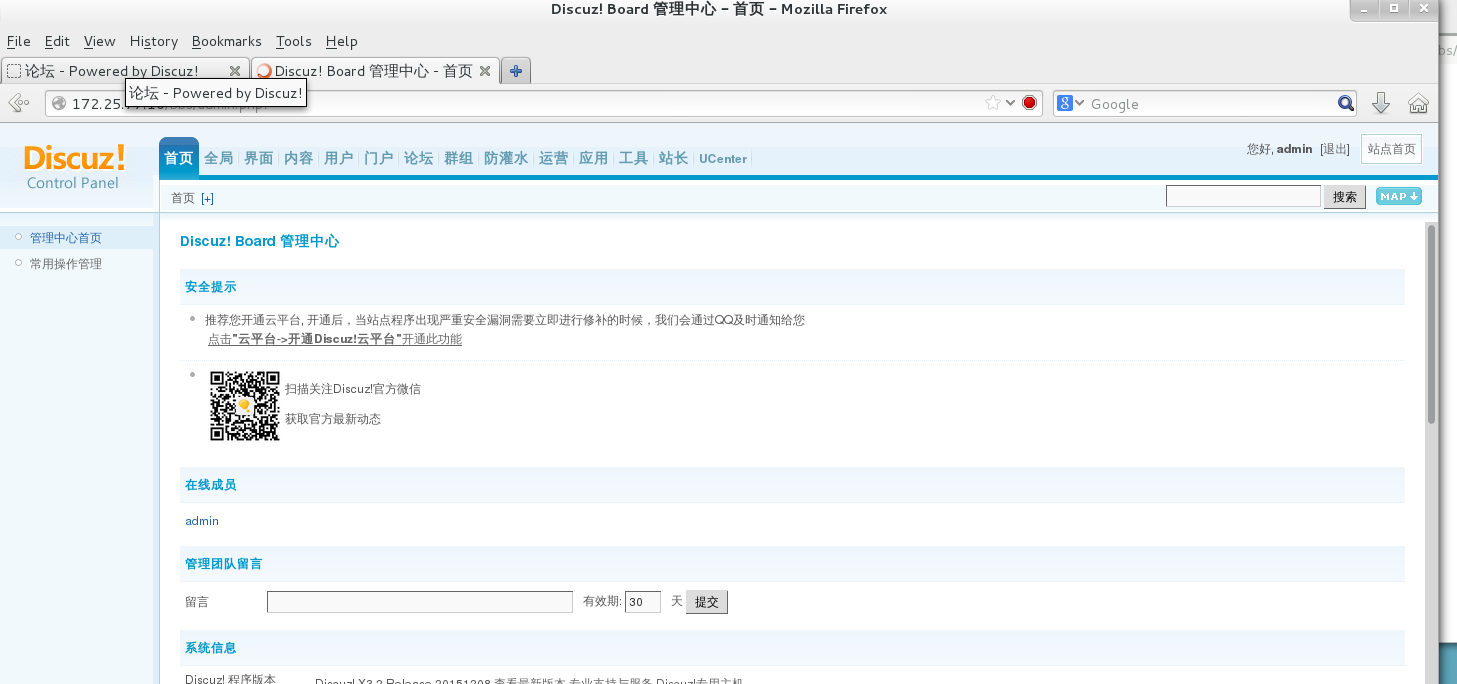
Task: Open 全局 admin section
Action: tap(219, 158)
